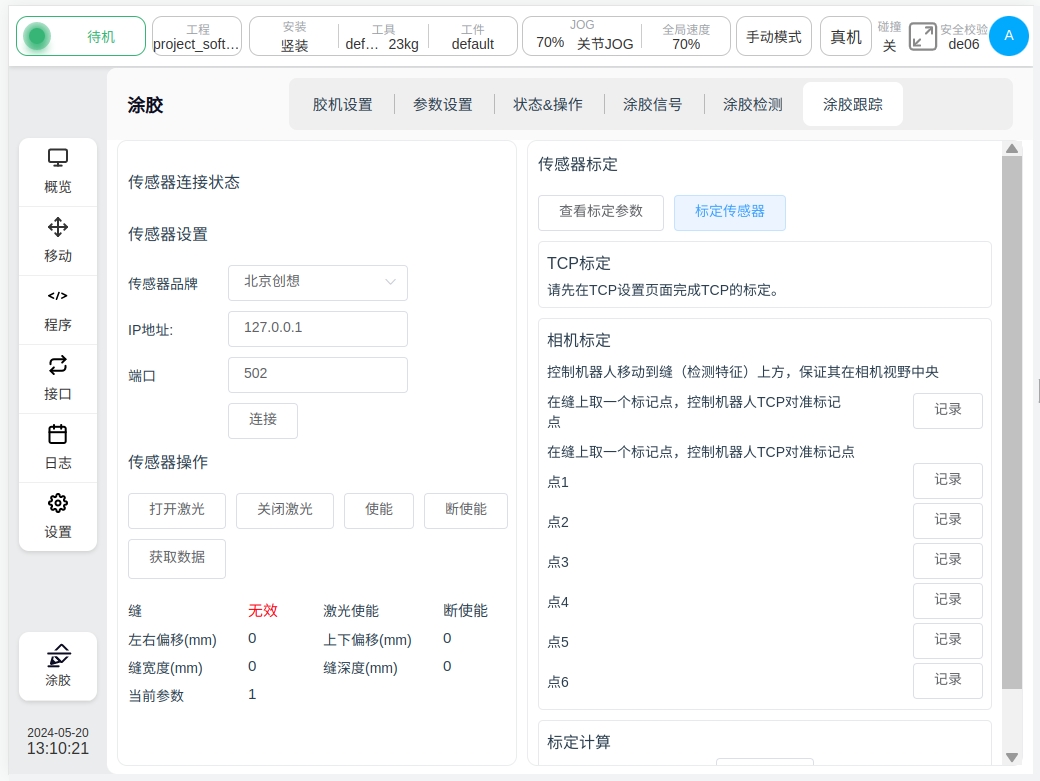Switch to the 涂胶检测 tab

[752, 104]
